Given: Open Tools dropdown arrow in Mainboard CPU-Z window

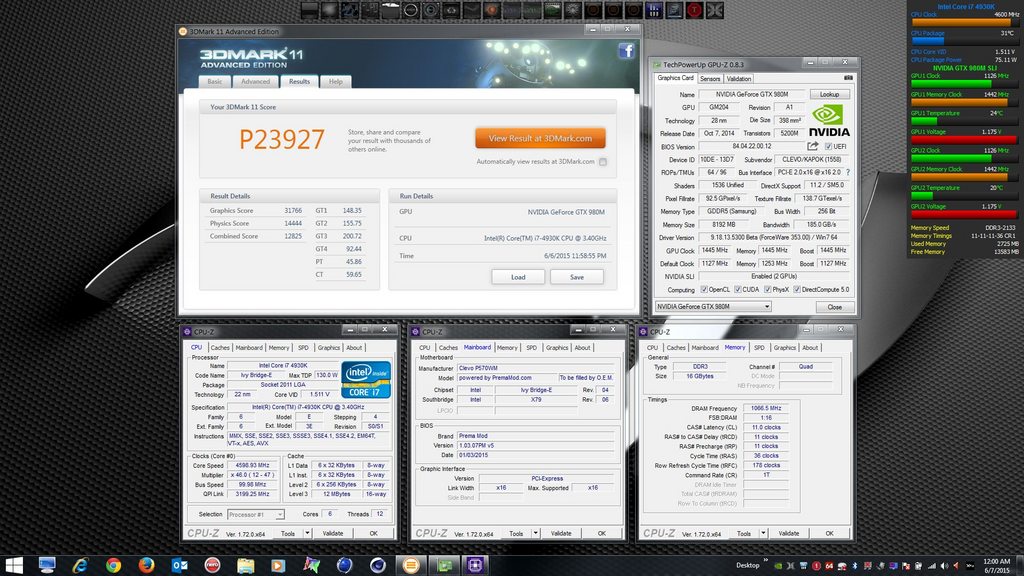Looking at the screenshot, I should (x=536, y=534).
